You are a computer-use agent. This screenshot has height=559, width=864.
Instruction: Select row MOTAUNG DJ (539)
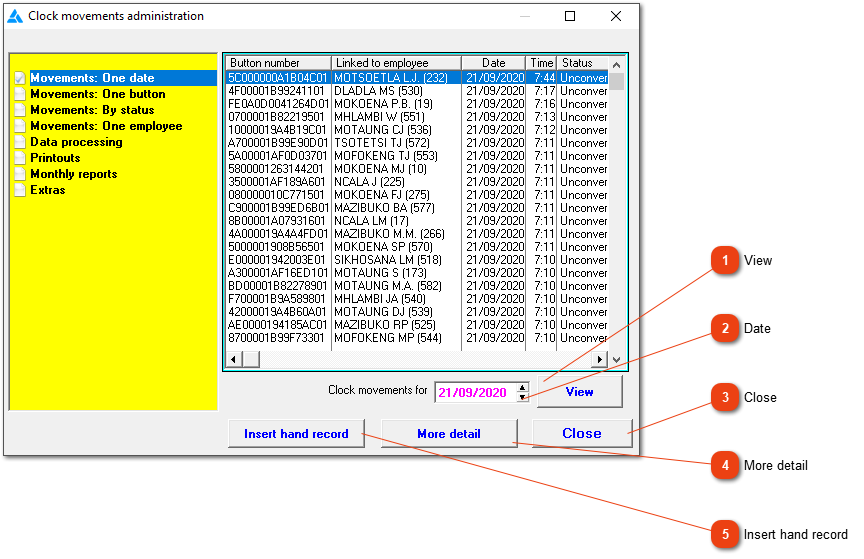tap(417, 312)
